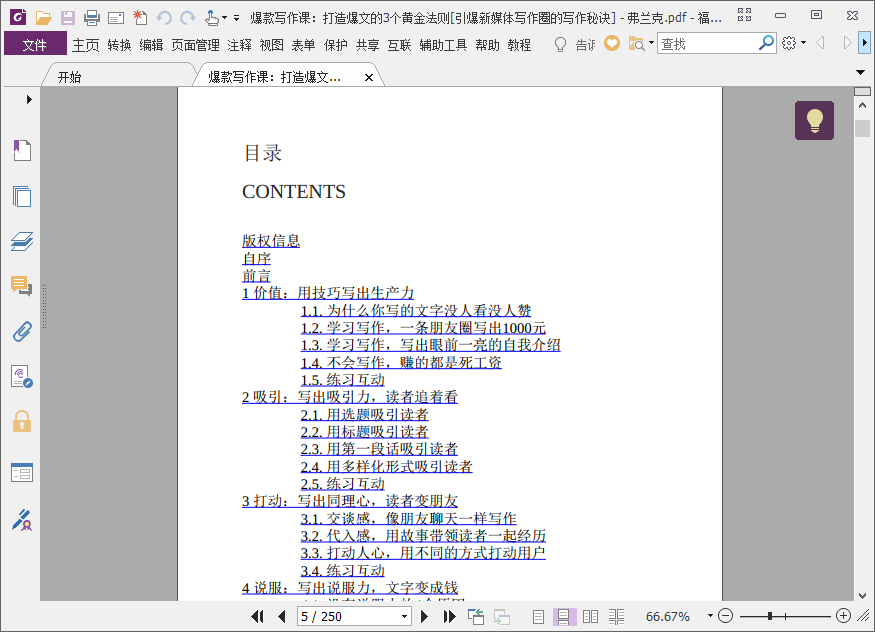The width and height of the screenshot is (875, 632).
Task: Open the 转换 ribbon tab
Action: (119, 45)
